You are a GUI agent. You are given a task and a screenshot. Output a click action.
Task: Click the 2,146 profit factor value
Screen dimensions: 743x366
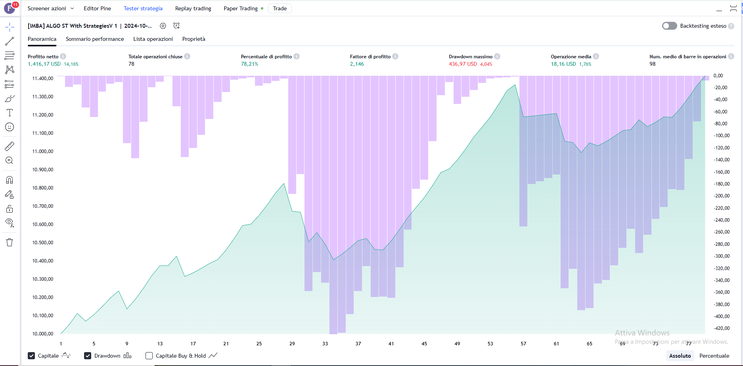pos(357,64)
